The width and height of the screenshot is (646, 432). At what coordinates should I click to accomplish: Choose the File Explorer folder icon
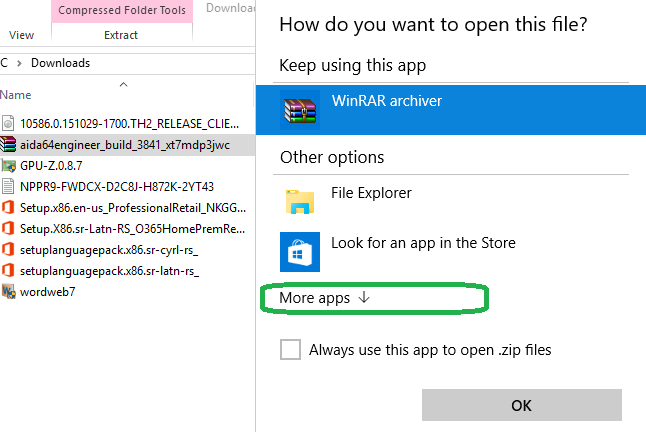[x=300, y=202]
